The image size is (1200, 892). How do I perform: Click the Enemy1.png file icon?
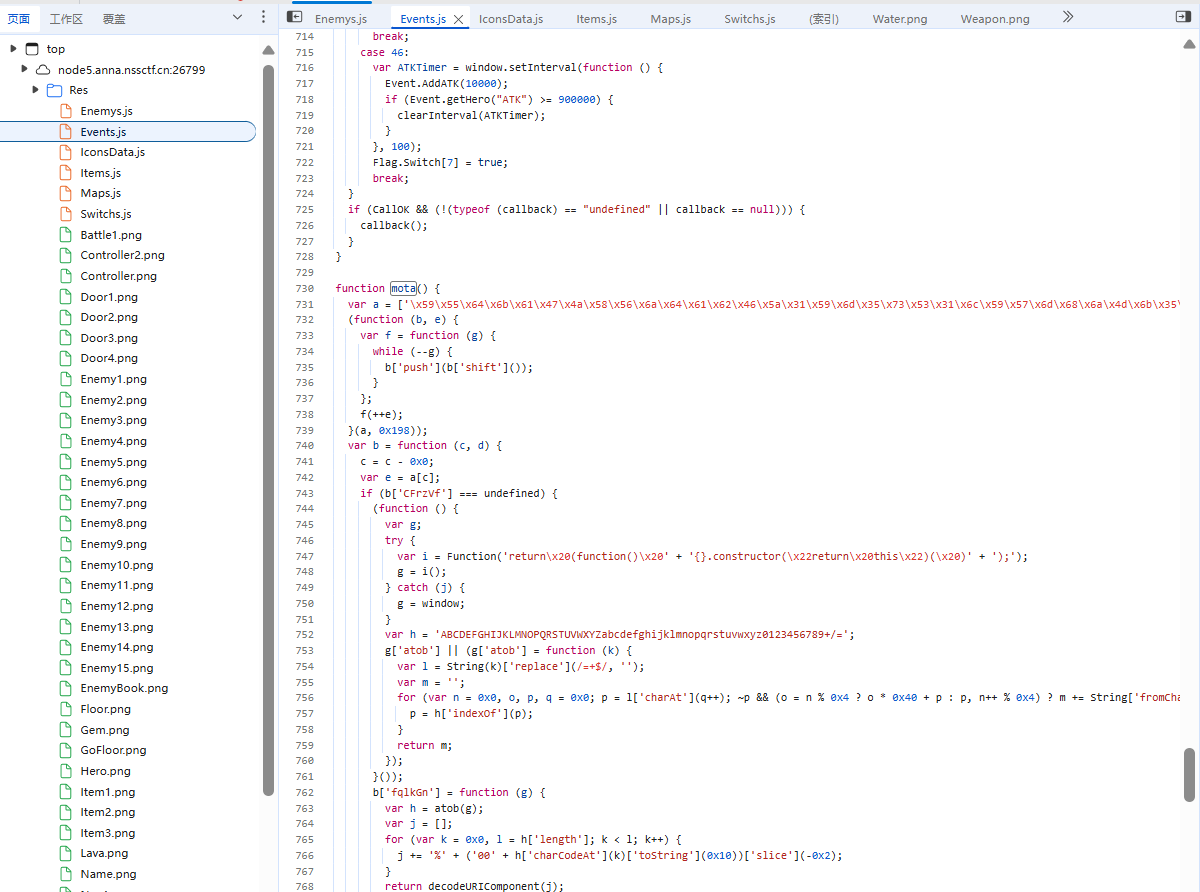(66, 379)
